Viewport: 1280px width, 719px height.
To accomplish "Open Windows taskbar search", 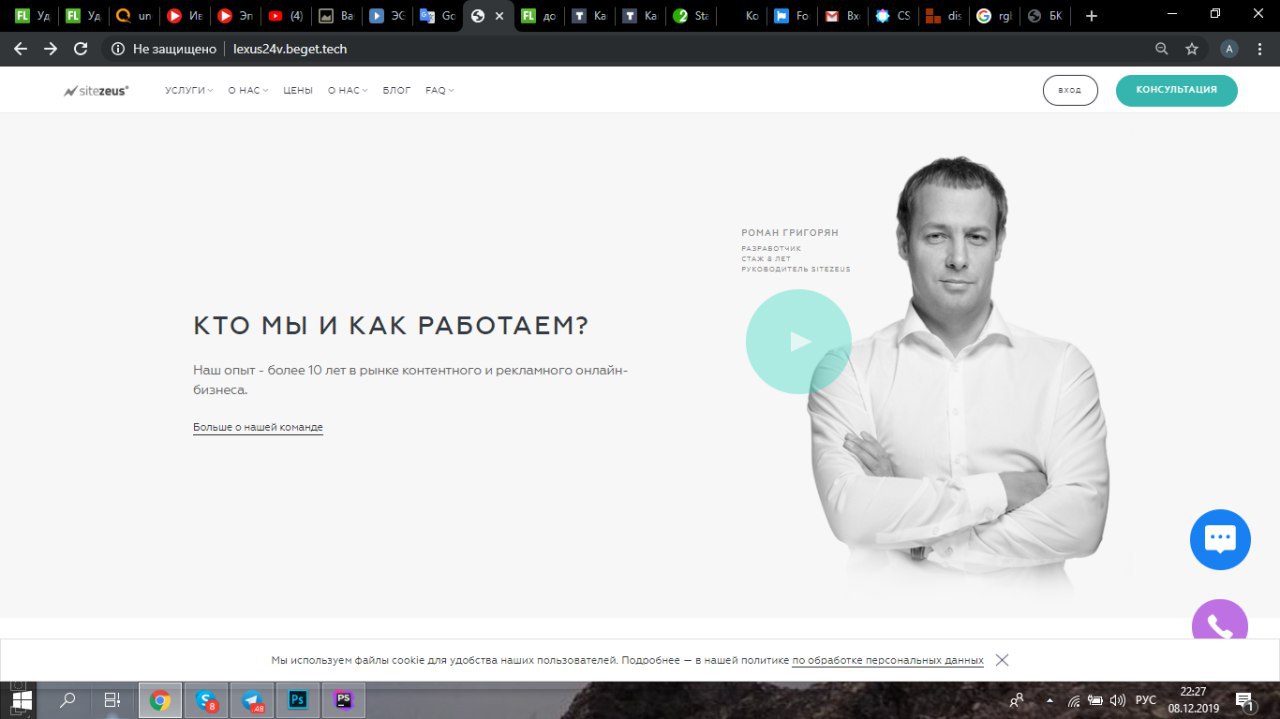I will [68, 700].
